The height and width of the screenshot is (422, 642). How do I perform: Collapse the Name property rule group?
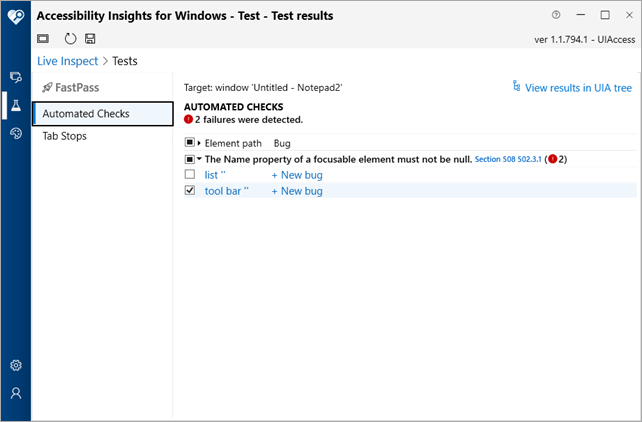coord(199,159)
